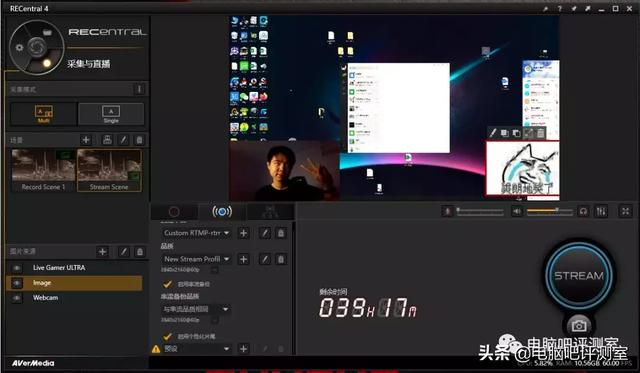The width and height of the screenshot is (640, 373).
Task: Mute the microphone icon
Action: [447, 211]
